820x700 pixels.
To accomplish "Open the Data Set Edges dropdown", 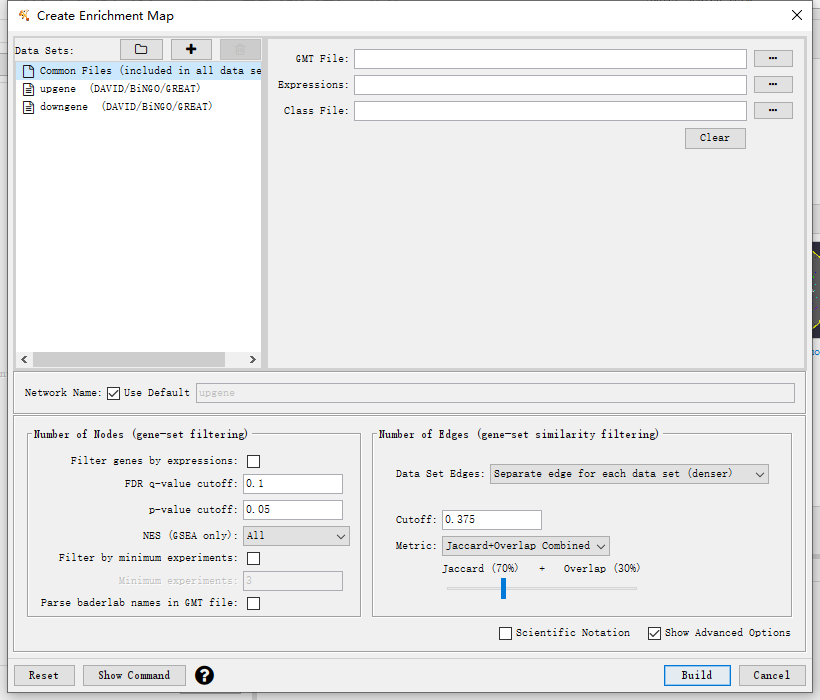I will pos(628,474).
